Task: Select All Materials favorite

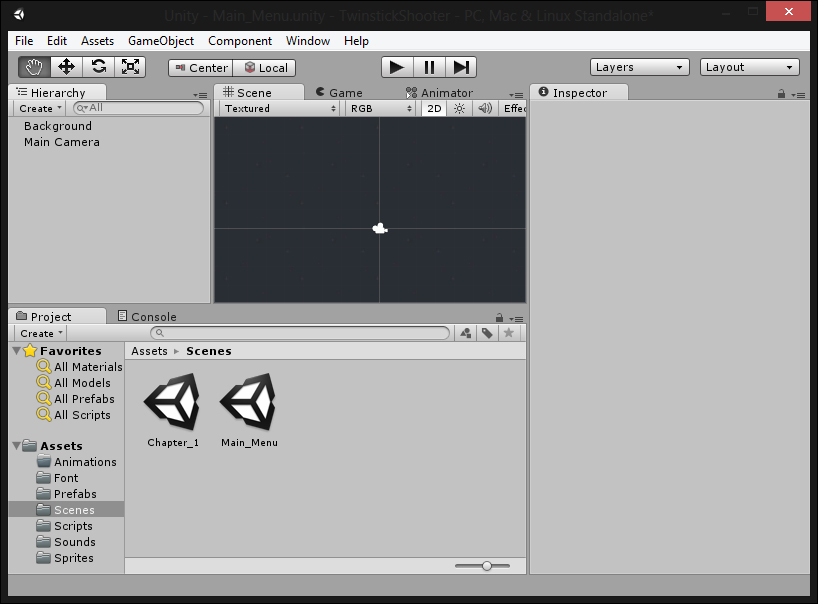Action: 79,367
